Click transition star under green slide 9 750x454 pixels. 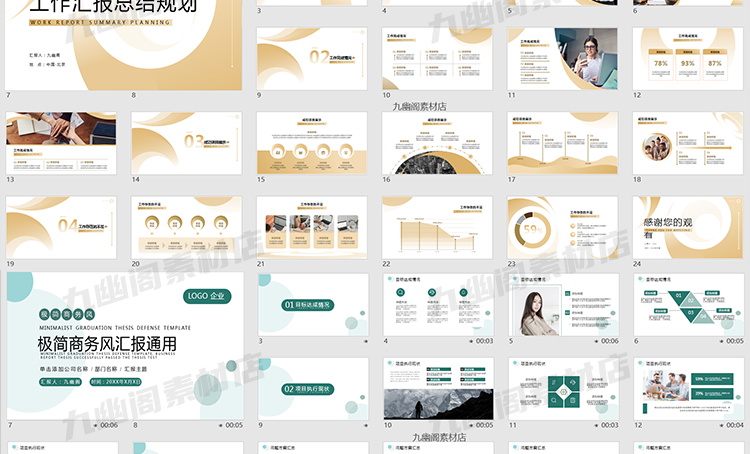(366, 425)
